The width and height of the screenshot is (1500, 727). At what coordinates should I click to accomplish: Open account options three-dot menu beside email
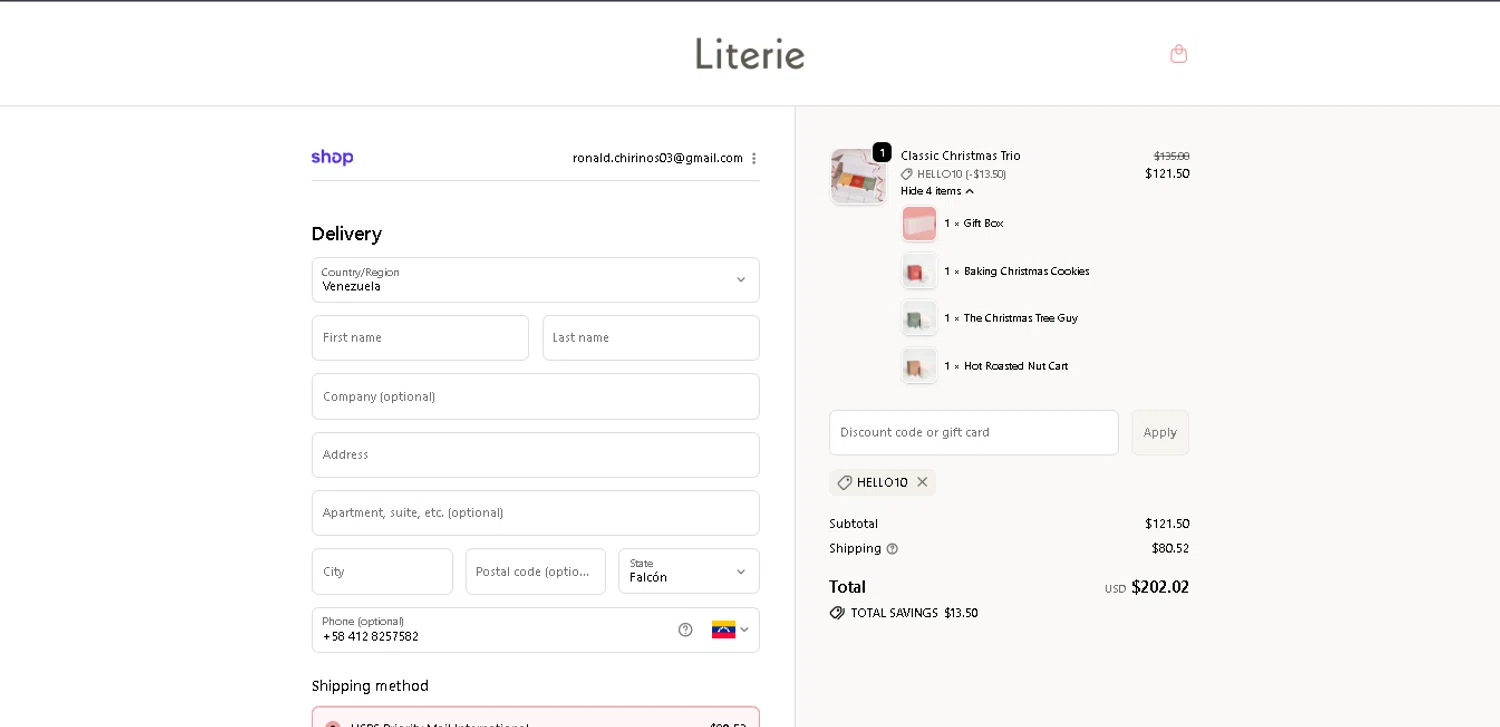tap(753, 158)
